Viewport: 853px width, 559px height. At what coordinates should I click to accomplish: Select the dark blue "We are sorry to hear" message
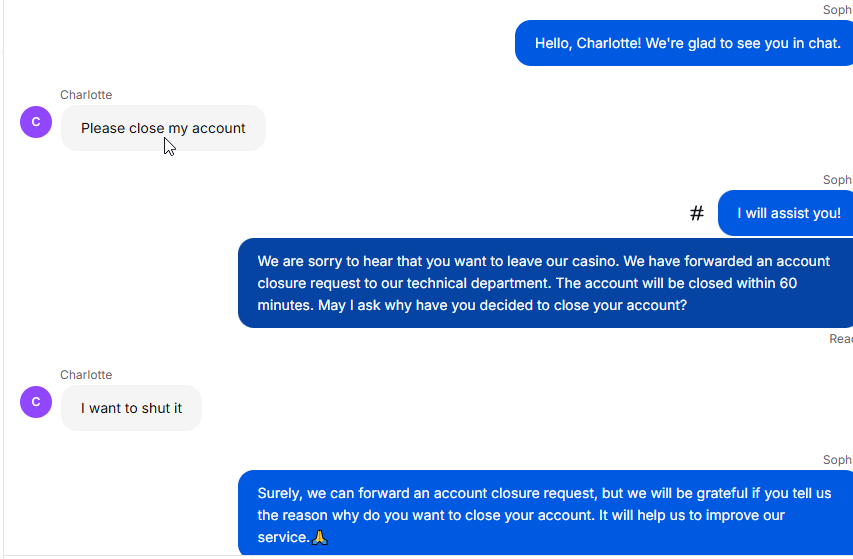pyautogui.click(x=545, y=283)
